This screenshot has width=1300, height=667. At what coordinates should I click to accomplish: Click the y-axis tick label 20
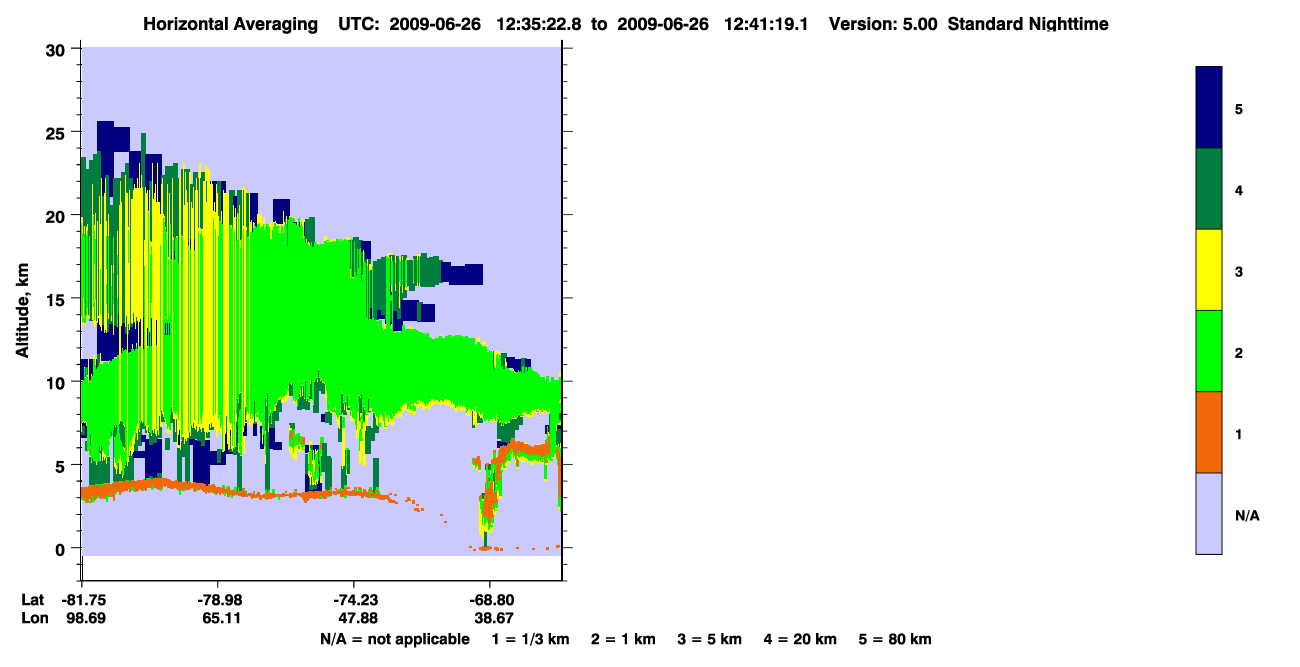pos(55,216)
